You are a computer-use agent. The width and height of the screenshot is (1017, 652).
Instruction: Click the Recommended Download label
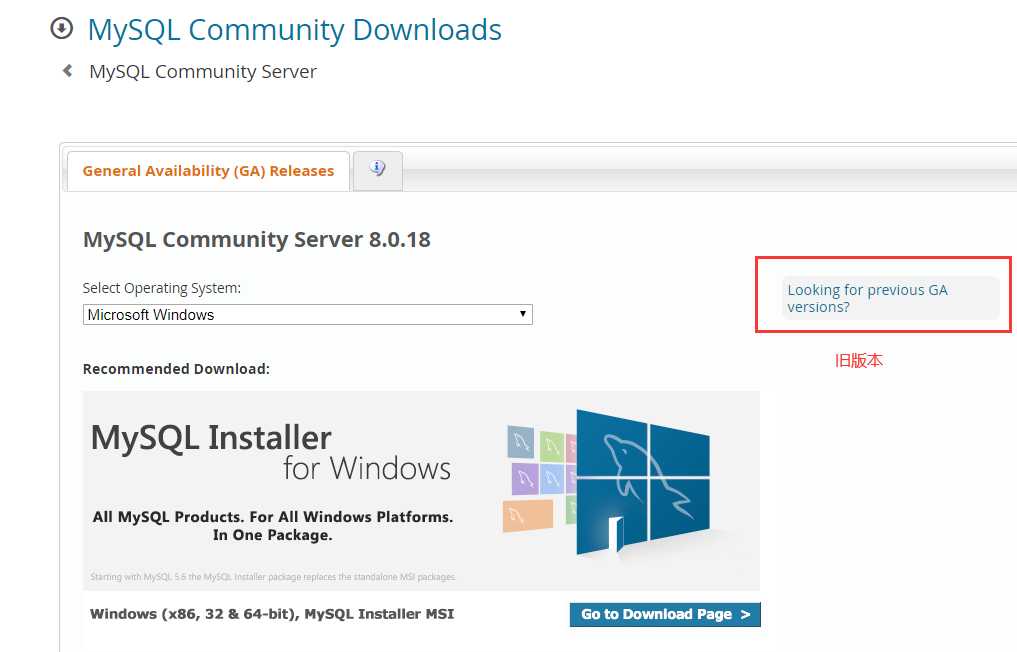[176, 369]
